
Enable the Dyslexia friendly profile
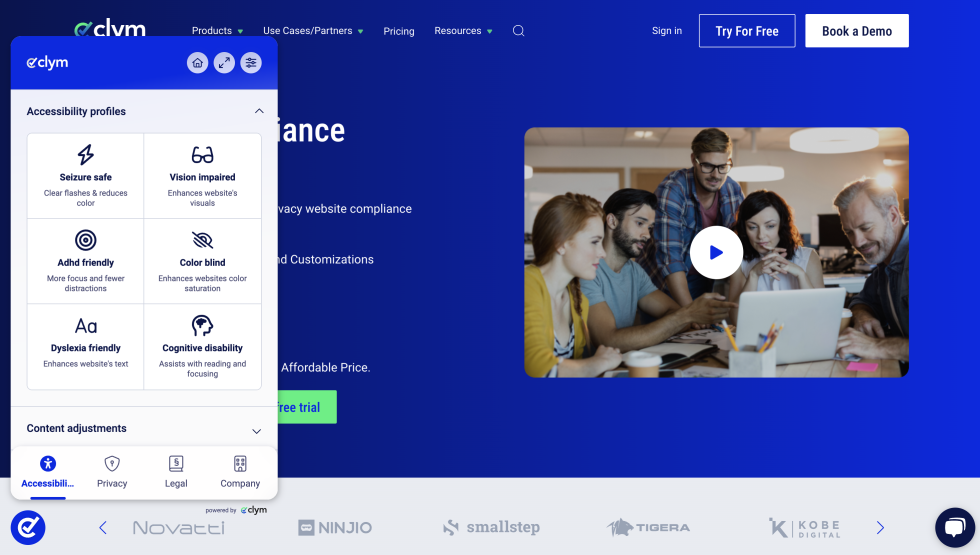[x=86, y=347]
